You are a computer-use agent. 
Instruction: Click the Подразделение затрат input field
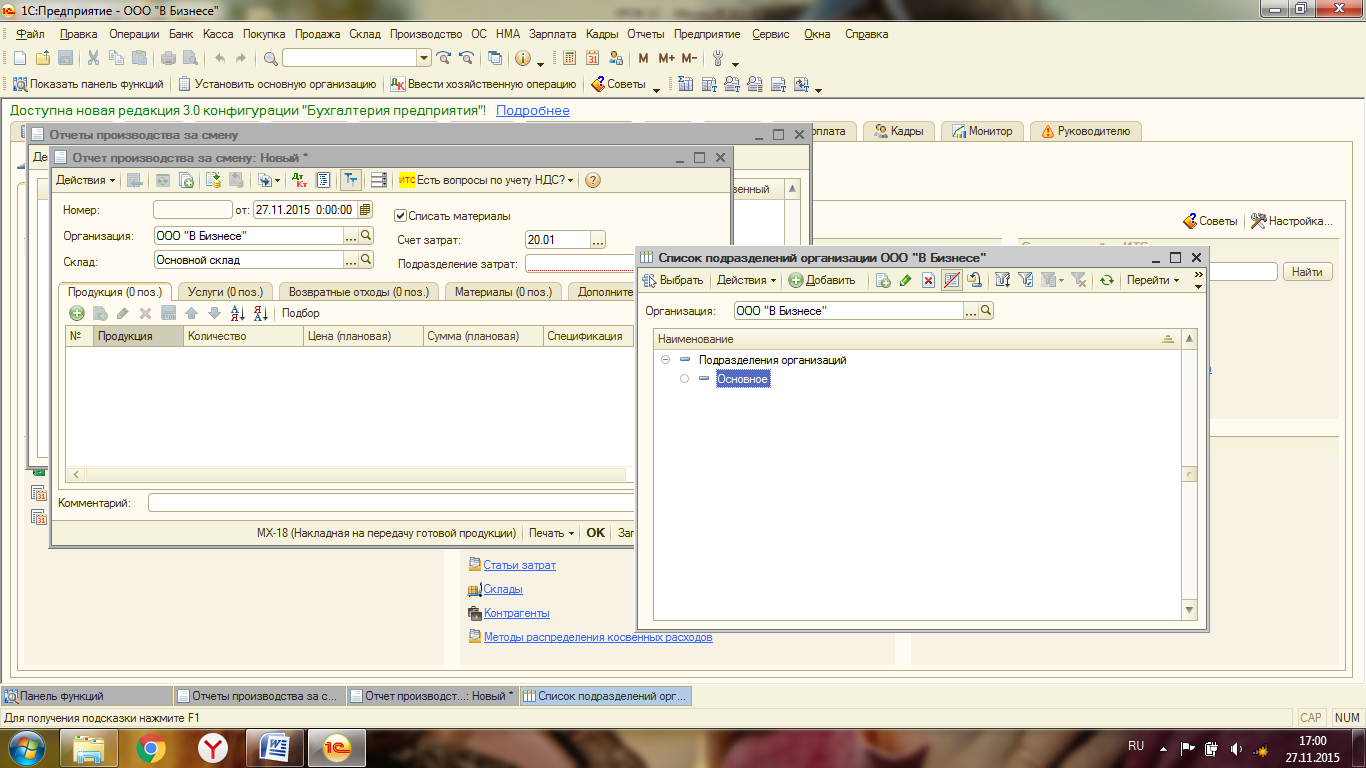pos(580,264)
